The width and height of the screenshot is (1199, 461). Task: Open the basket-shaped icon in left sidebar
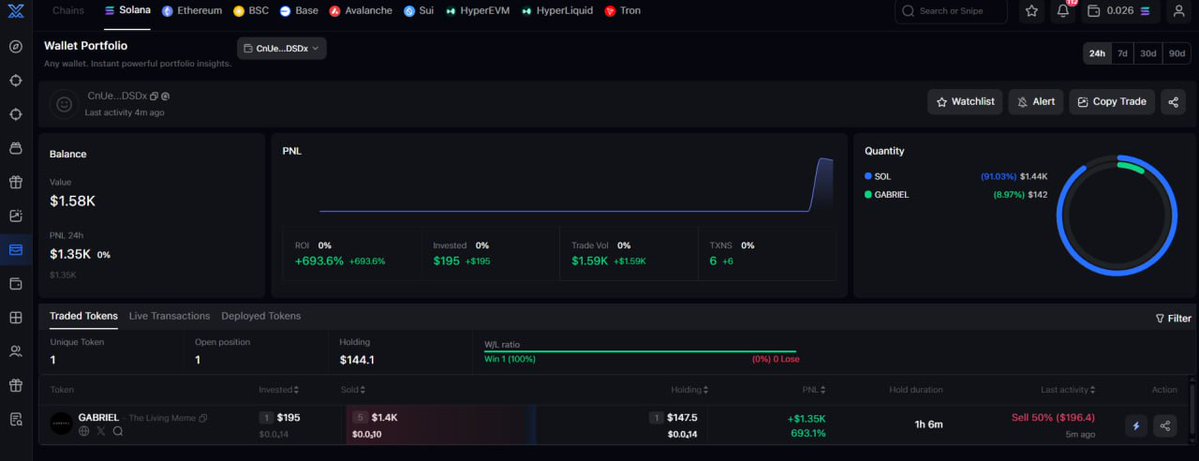tap(15, 148)
